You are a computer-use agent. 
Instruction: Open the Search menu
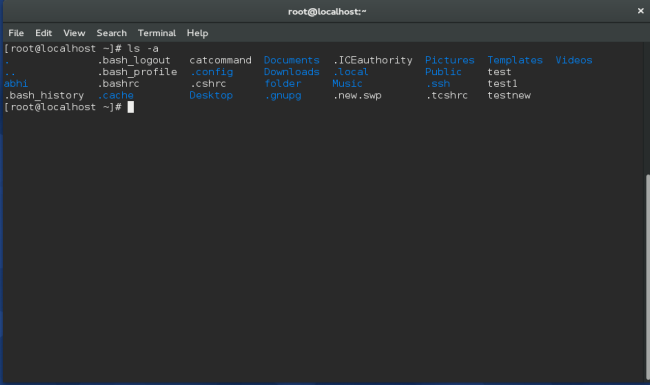(x=112, y=33)
